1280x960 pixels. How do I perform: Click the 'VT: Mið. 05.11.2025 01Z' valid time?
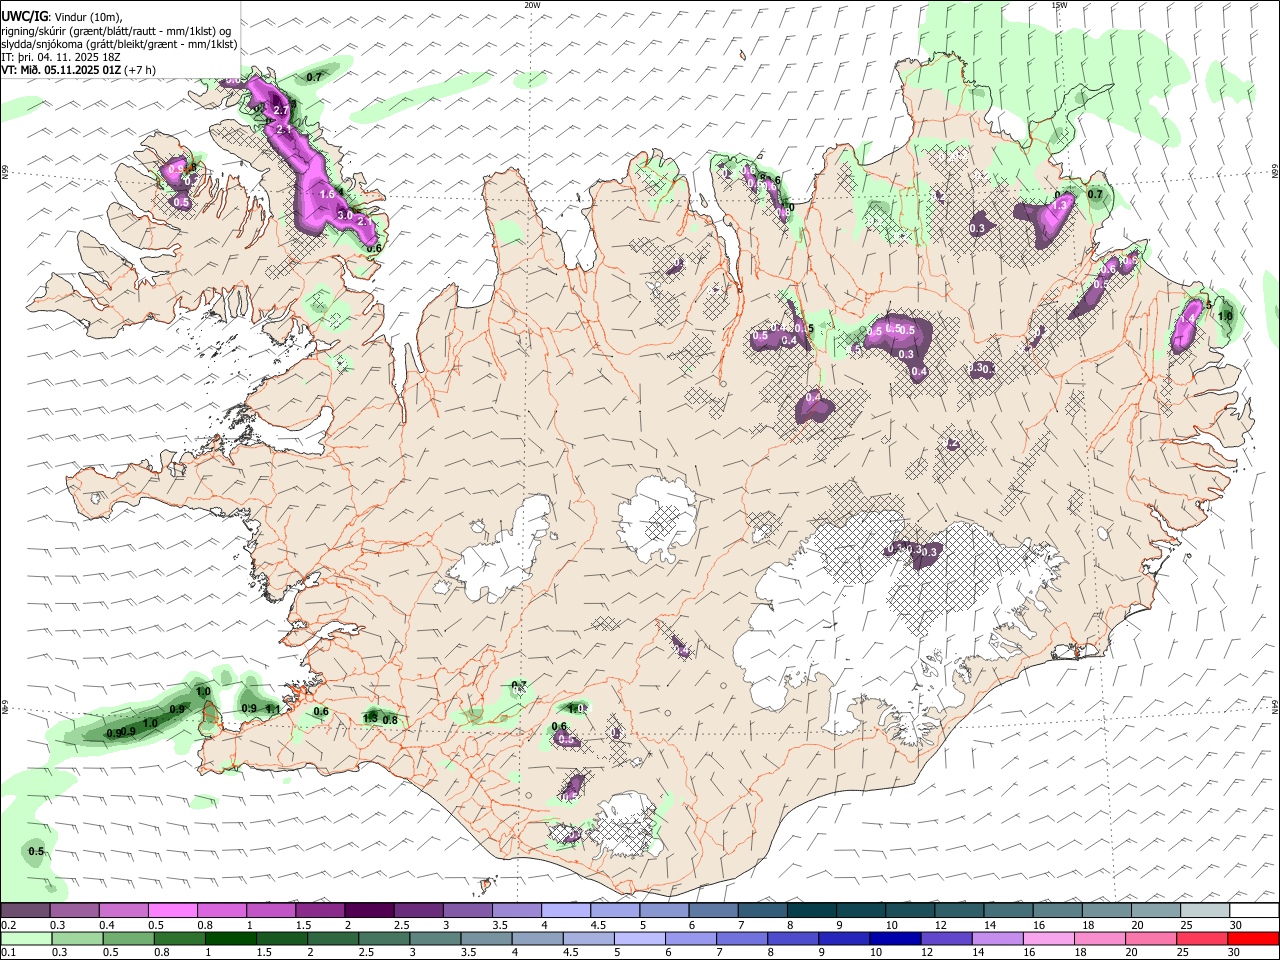click(61, 70)
